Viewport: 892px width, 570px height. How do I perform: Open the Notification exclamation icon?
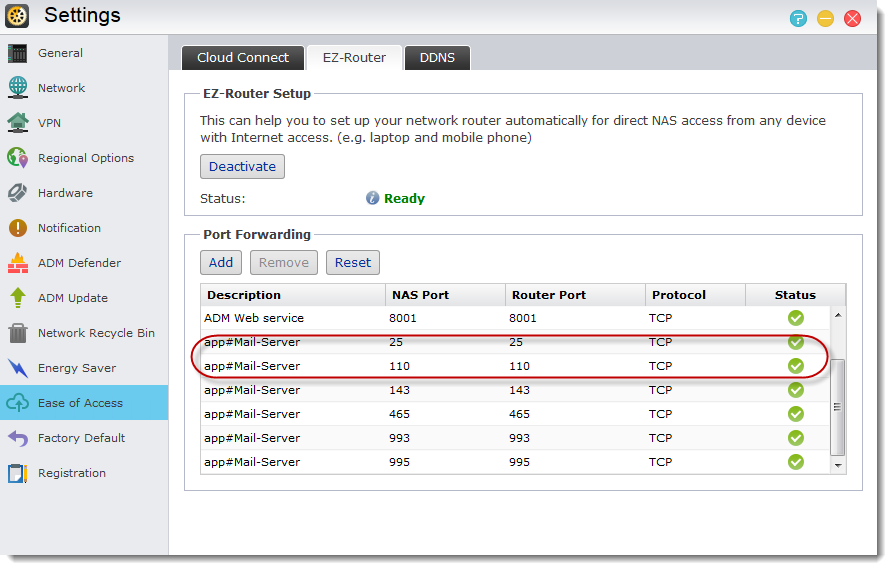(18, 228)
